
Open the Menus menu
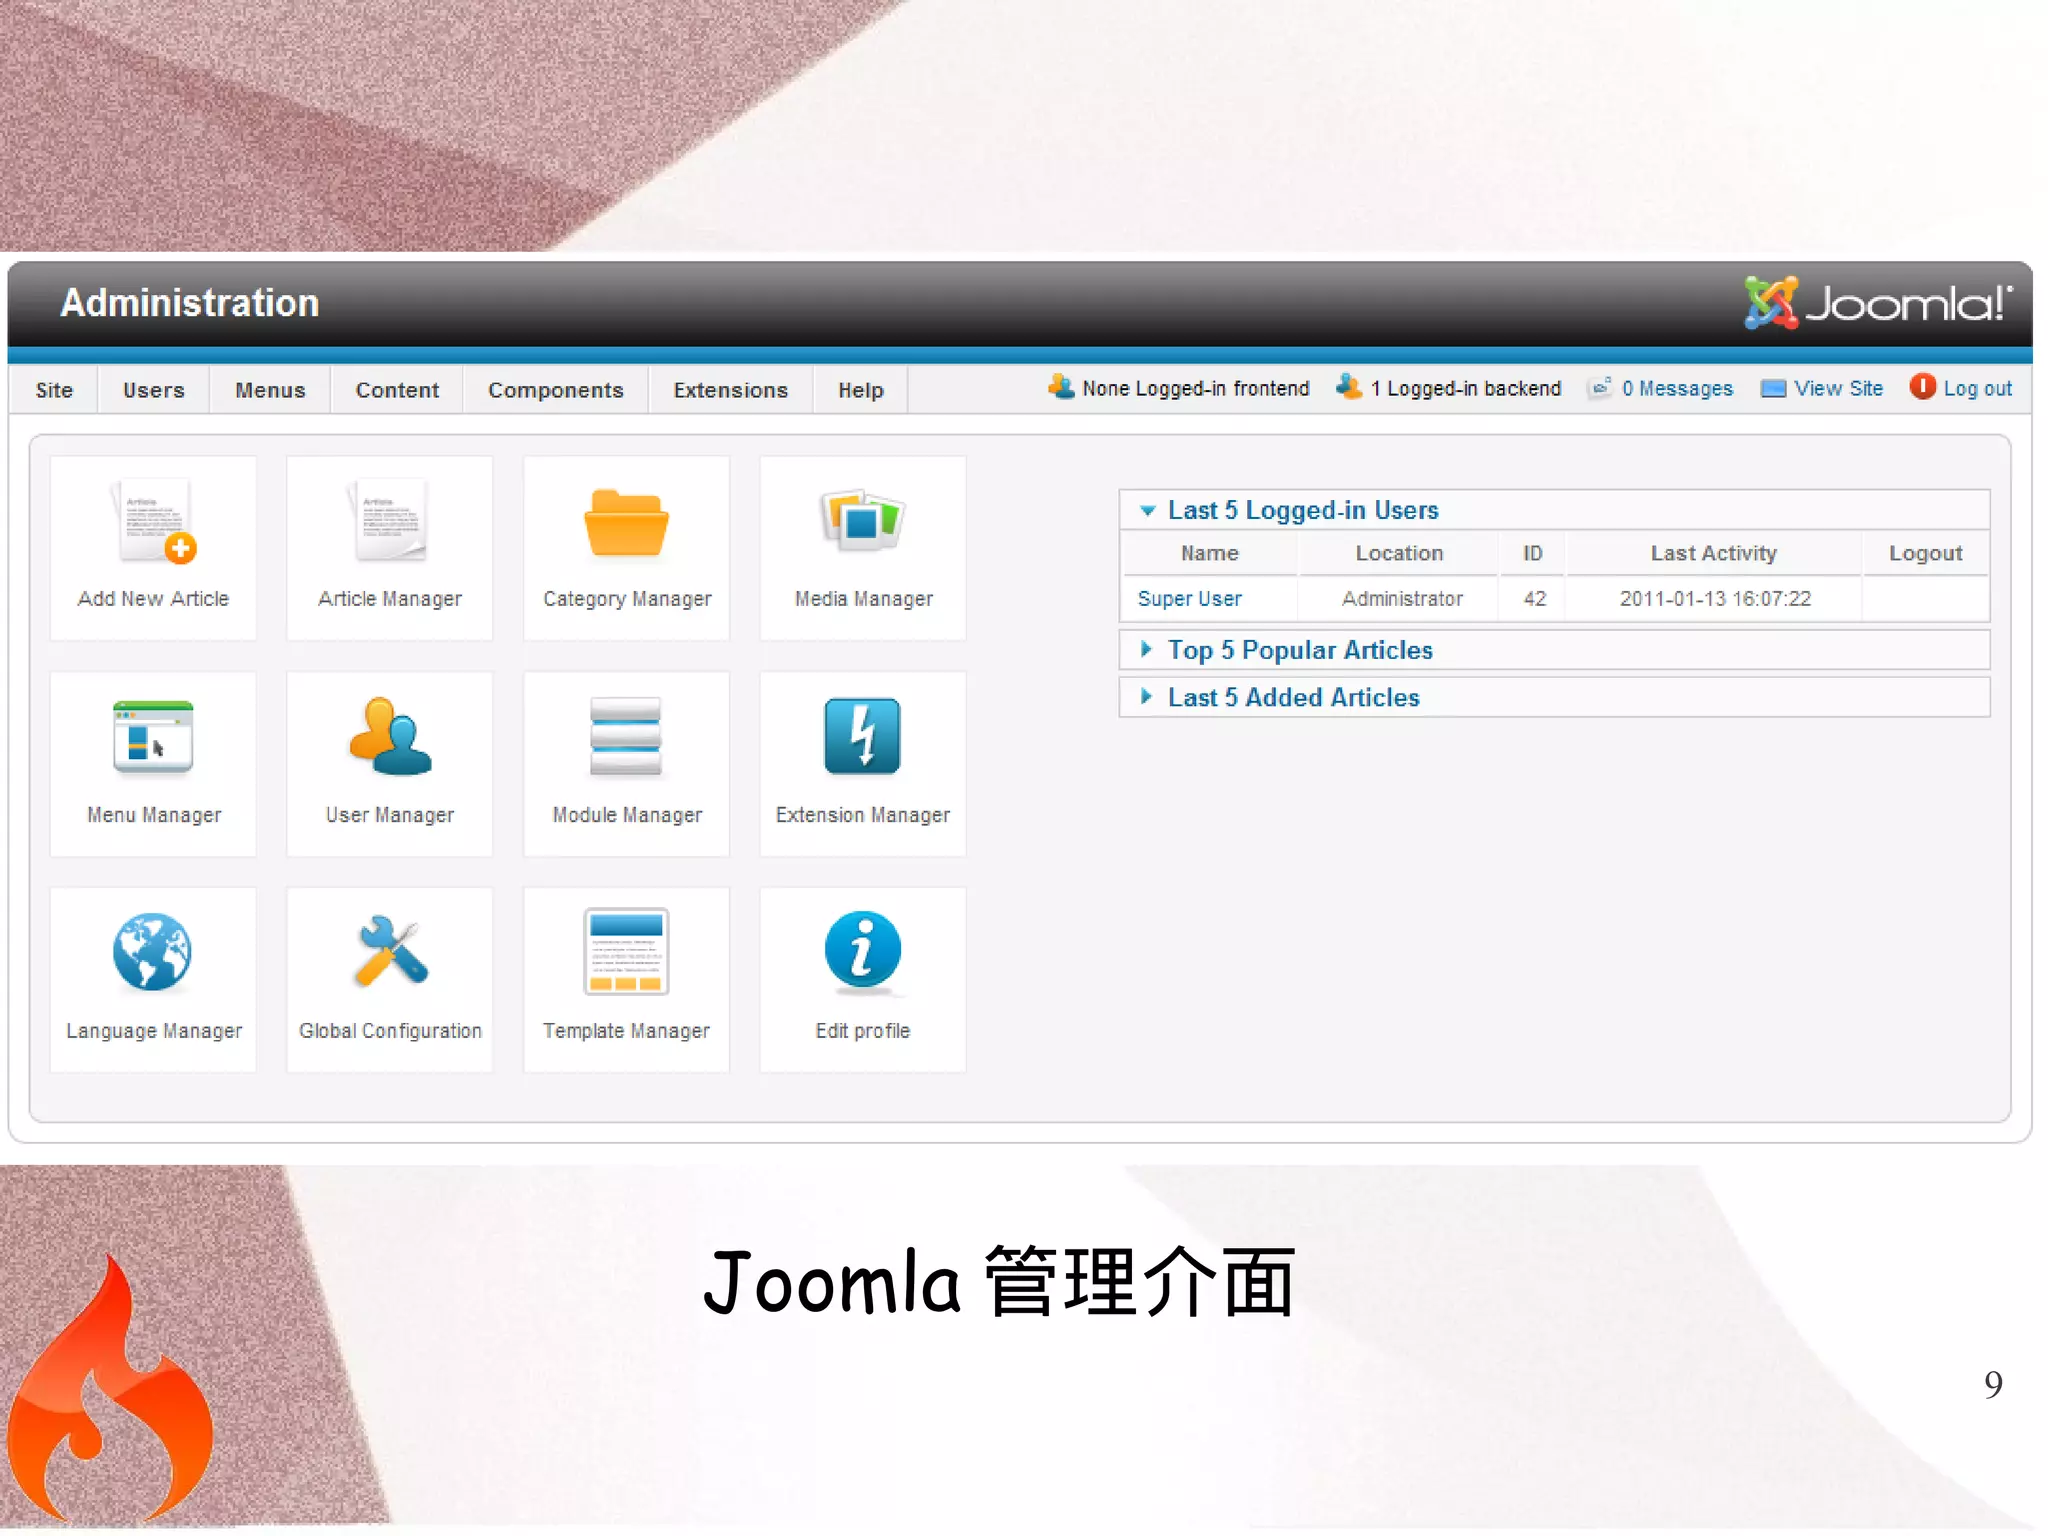tap(270, 390)
